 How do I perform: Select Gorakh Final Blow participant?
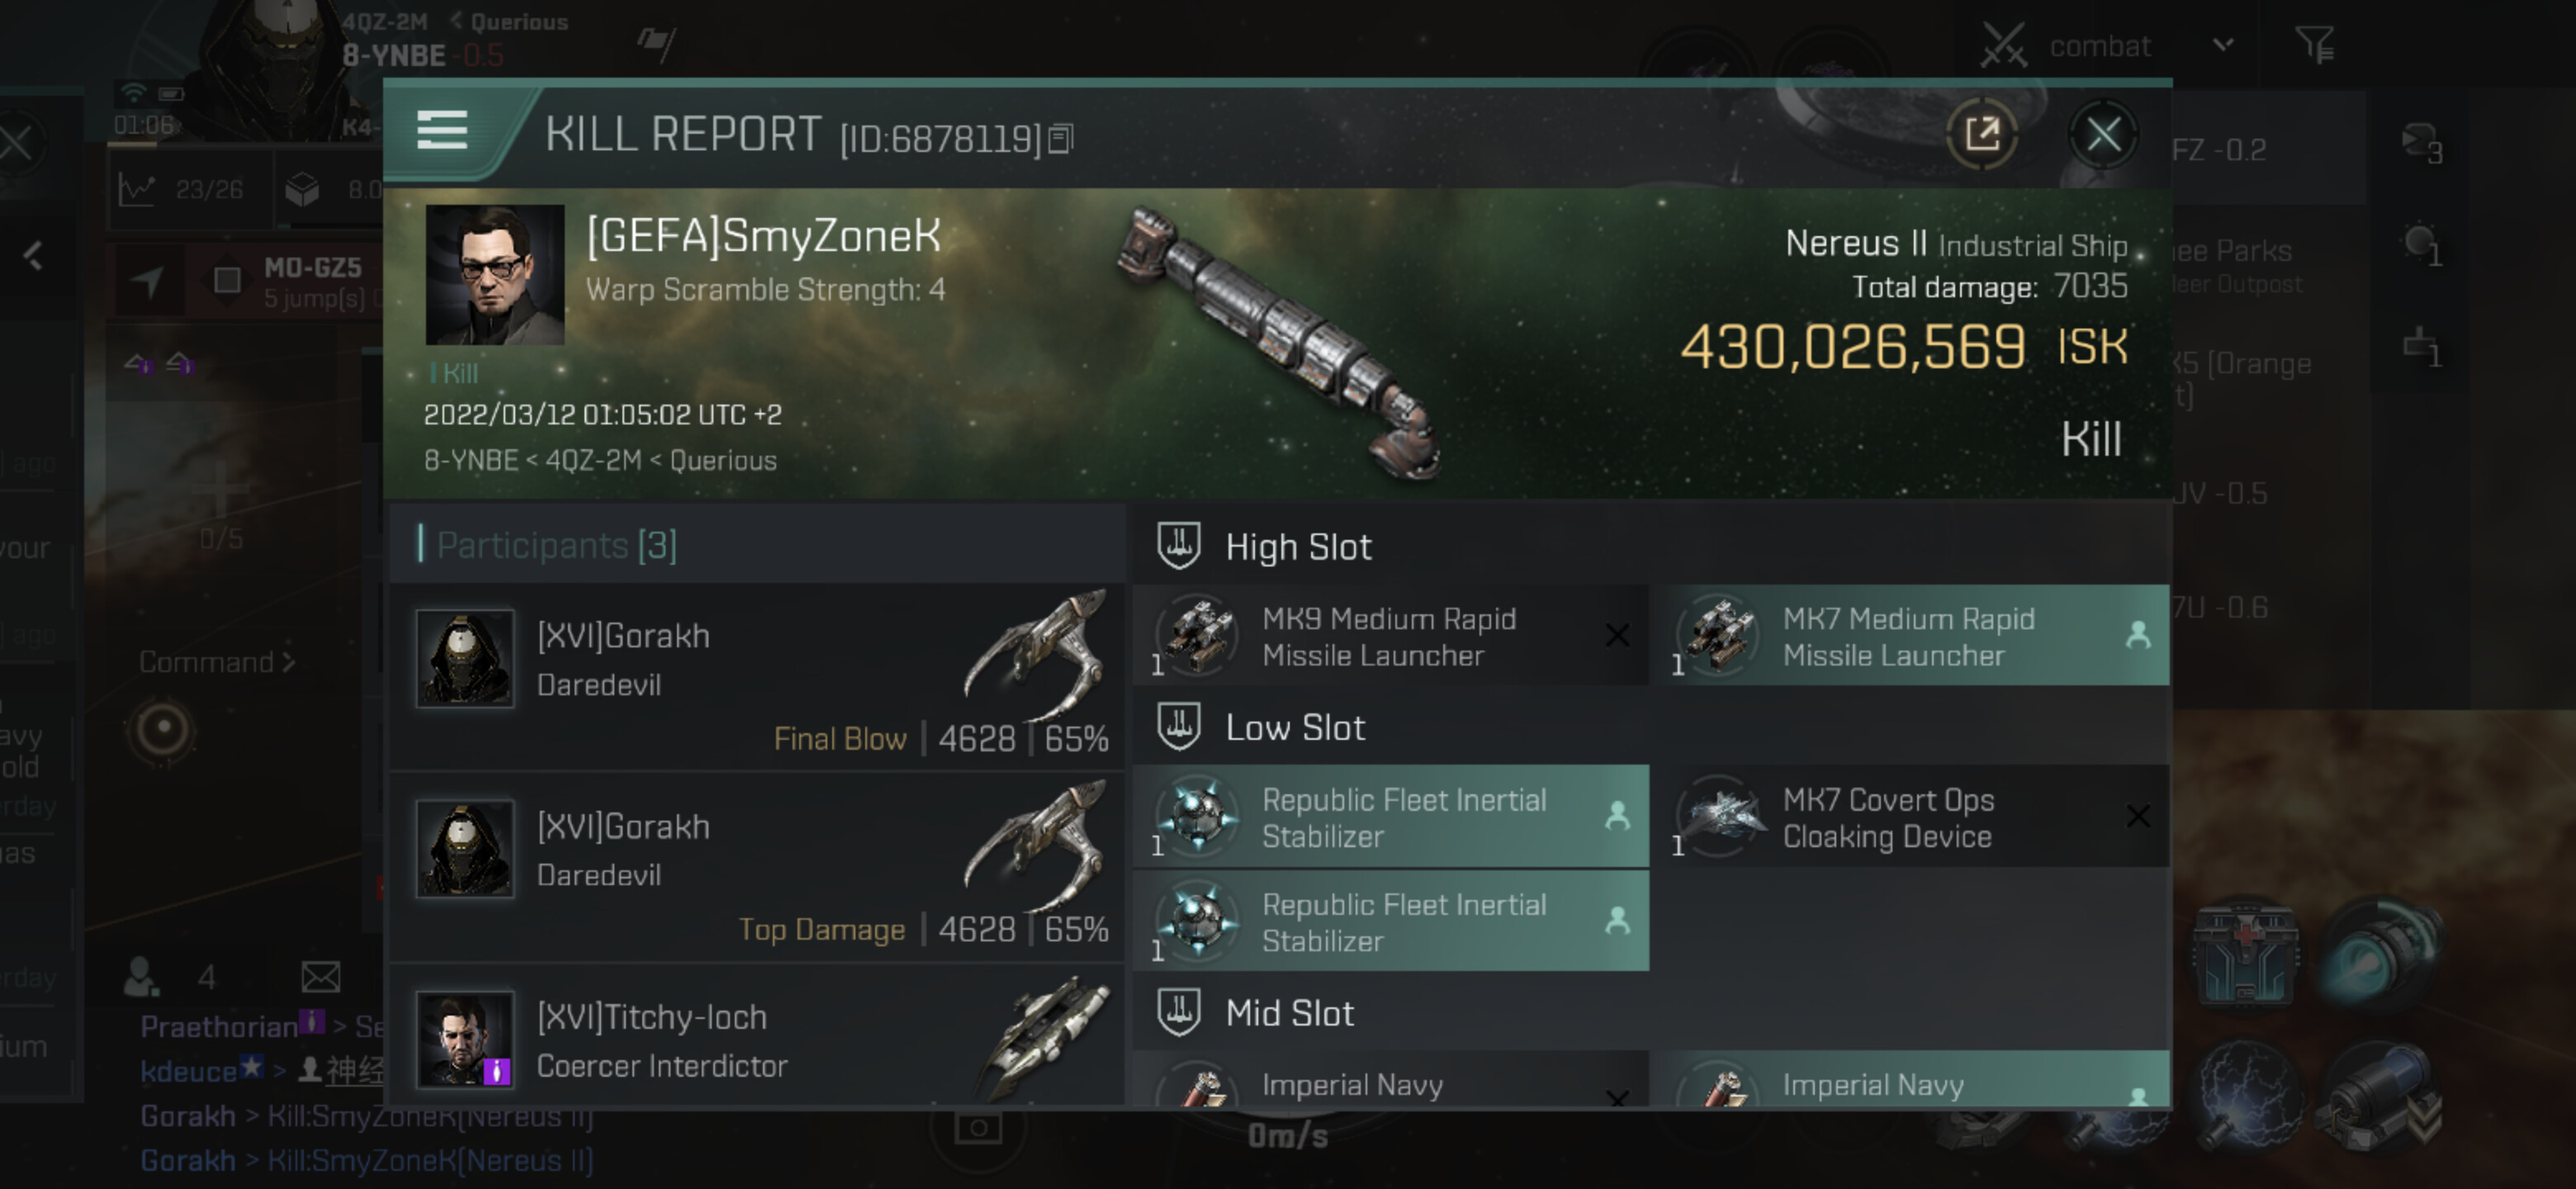pyautogui.click(x=758, y=676)
